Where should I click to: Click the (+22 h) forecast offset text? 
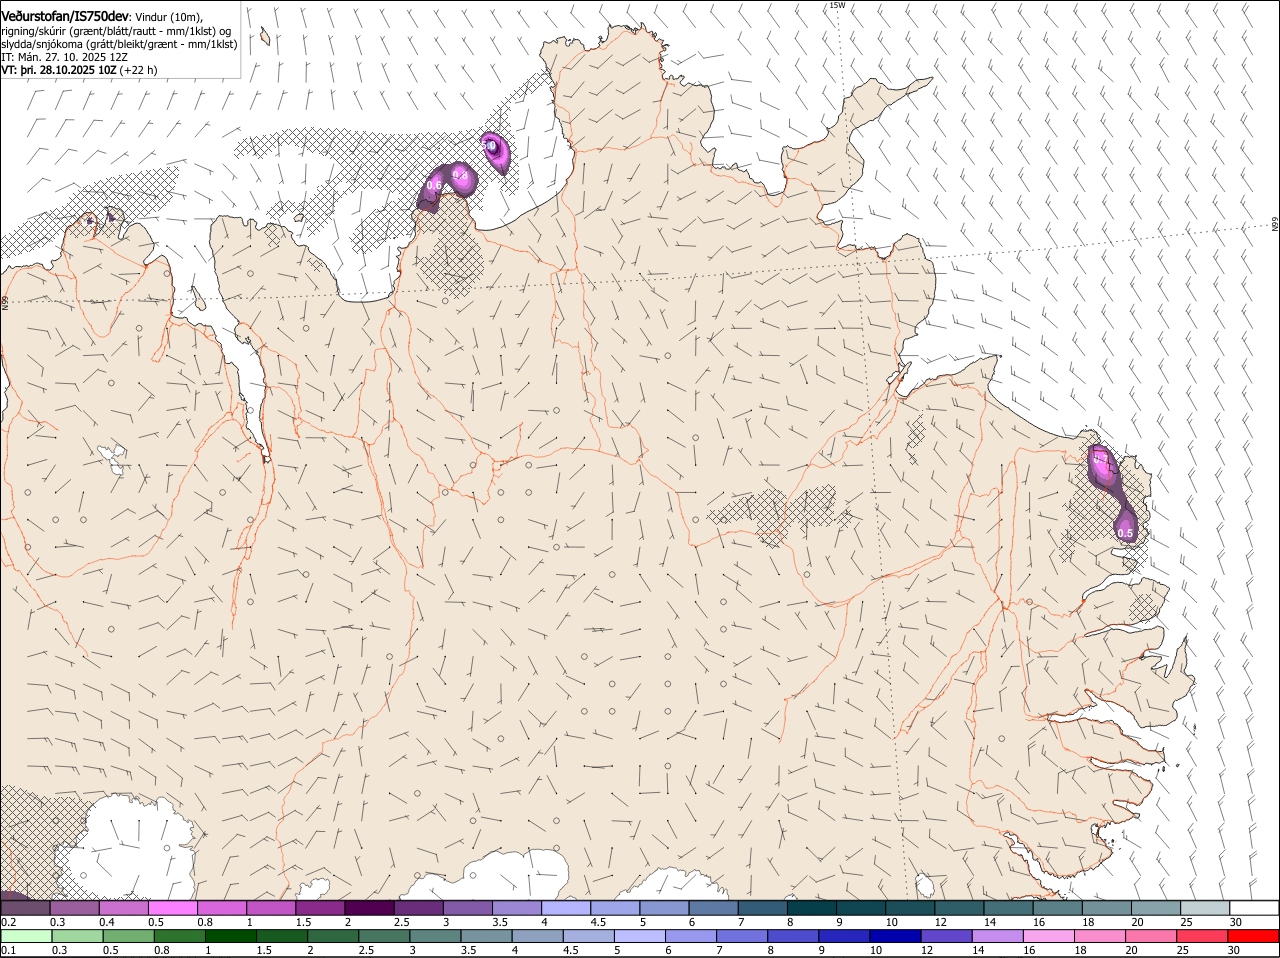(x=138, y=70)
